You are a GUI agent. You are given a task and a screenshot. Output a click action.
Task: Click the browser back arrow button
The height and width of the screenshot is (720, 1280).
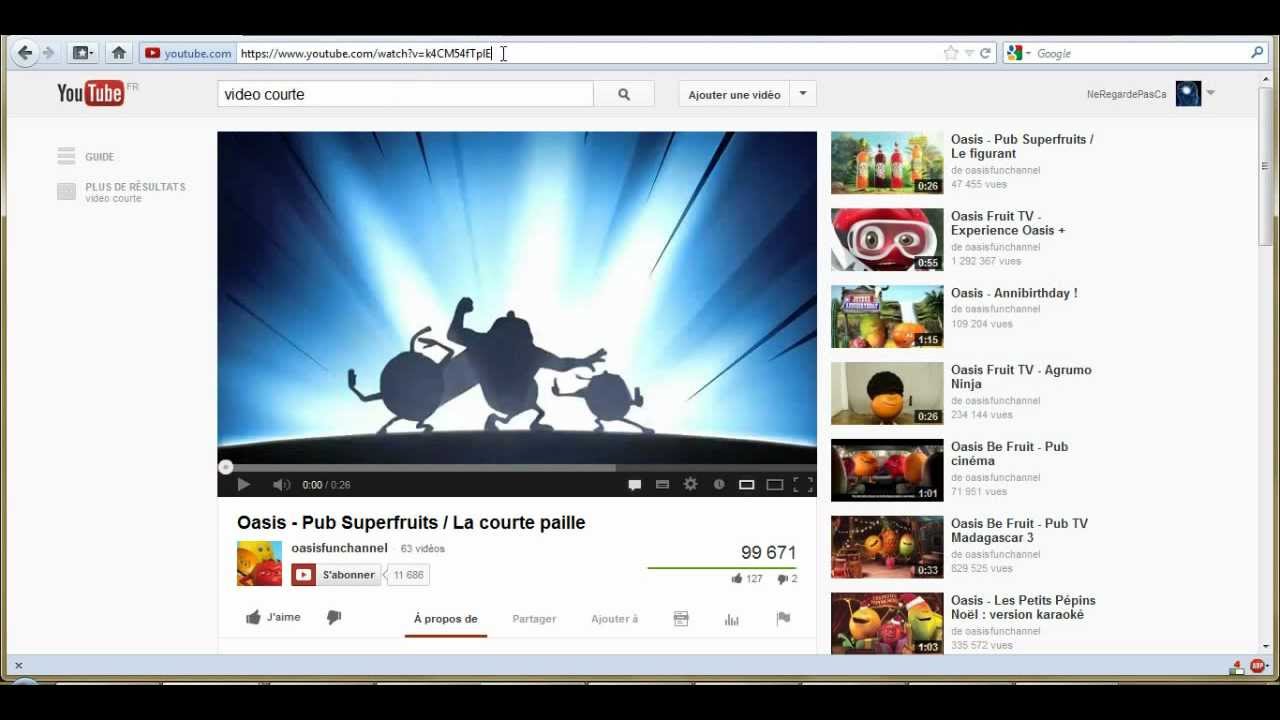pos(25,53)
